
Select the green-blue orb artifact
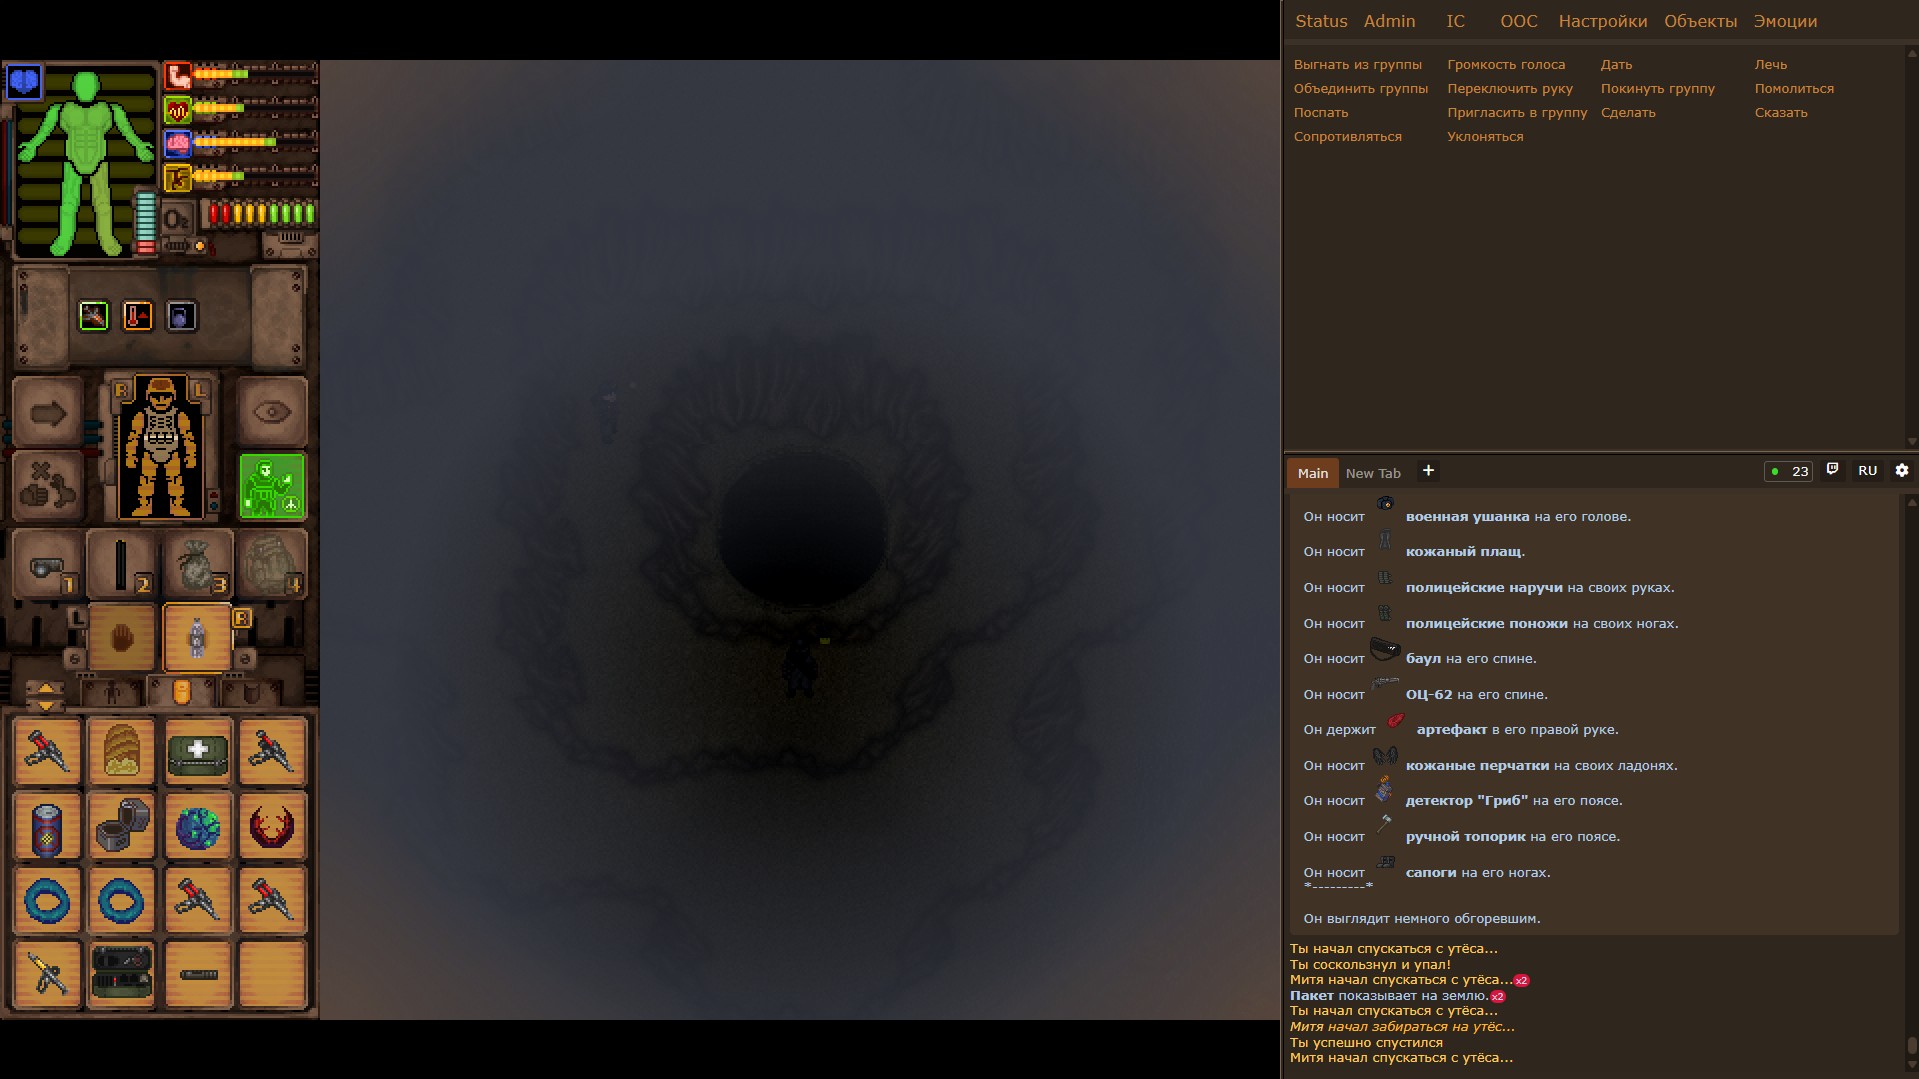tap(197, 827)
